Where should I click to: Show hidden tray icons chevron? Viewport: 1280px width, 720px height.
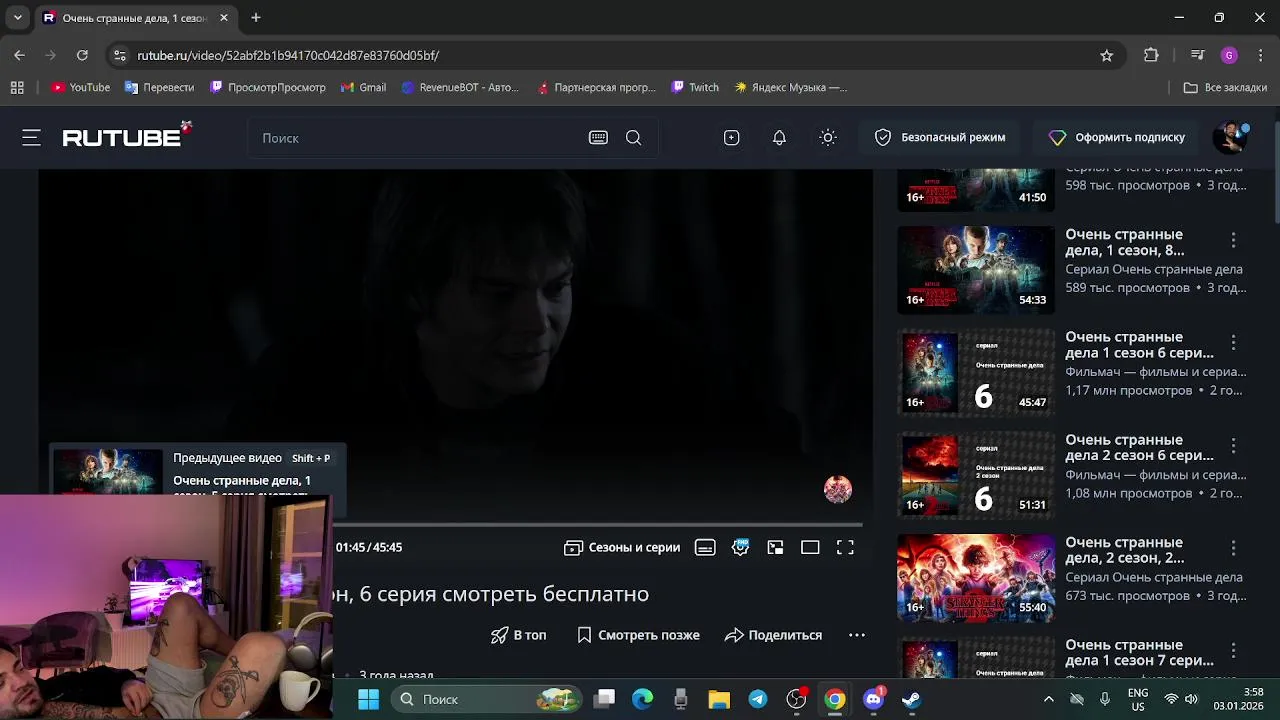click(1048, 699)
